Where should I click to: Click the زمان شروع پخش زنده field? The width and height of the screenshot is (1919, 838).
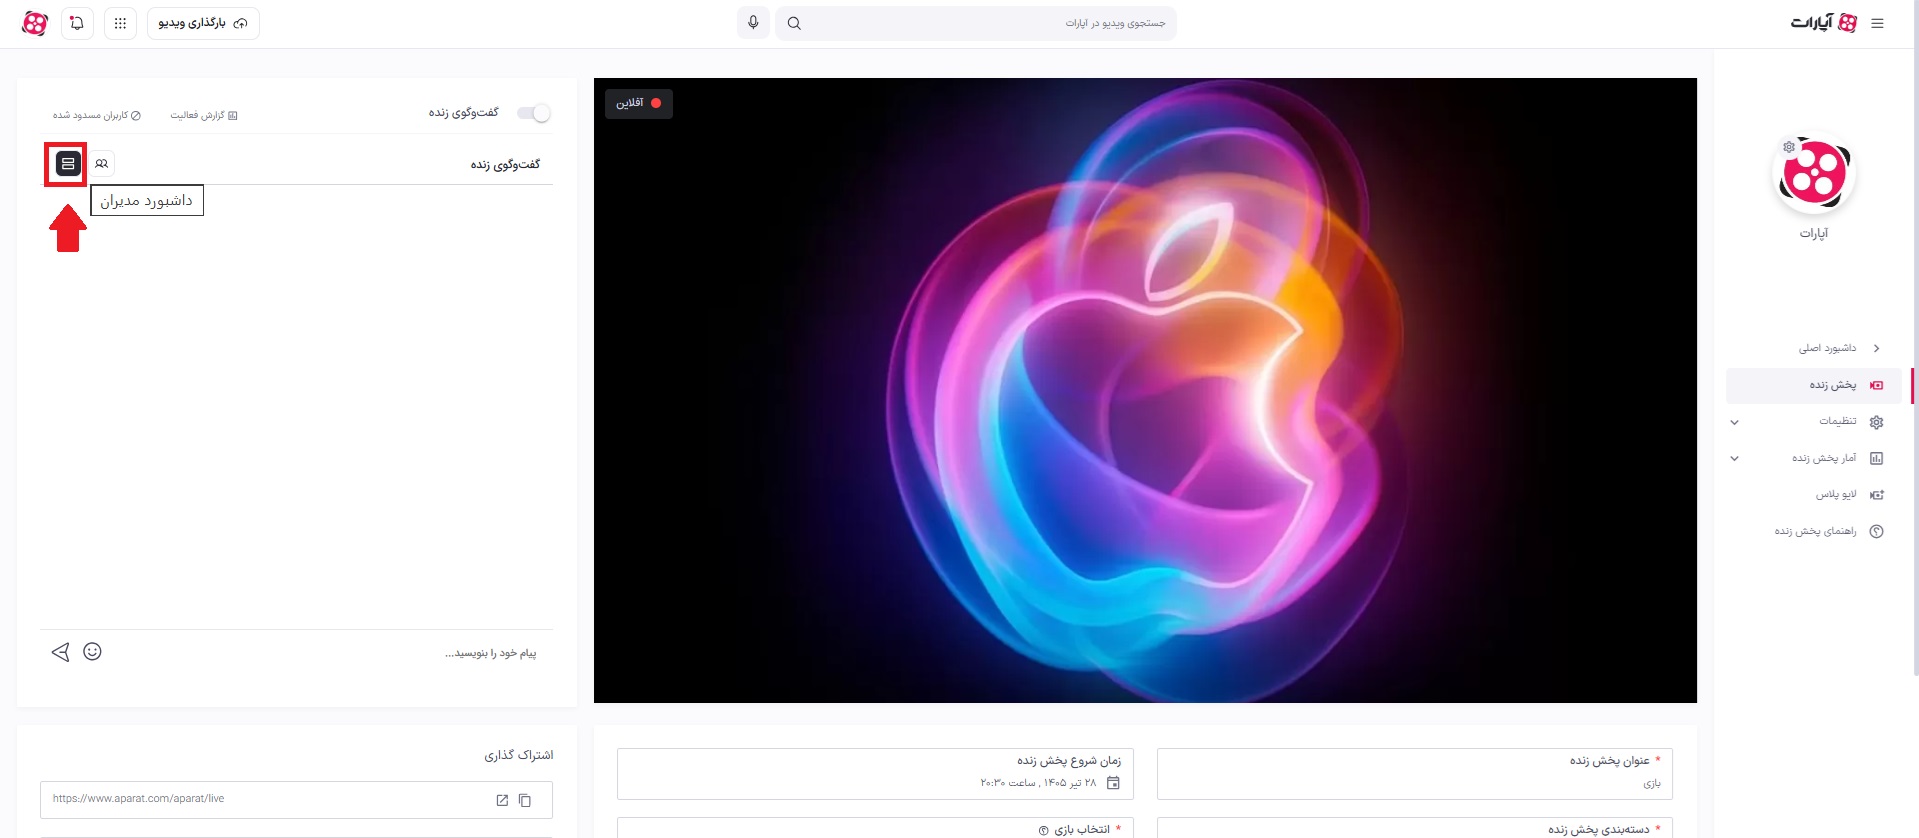point(875,774)
